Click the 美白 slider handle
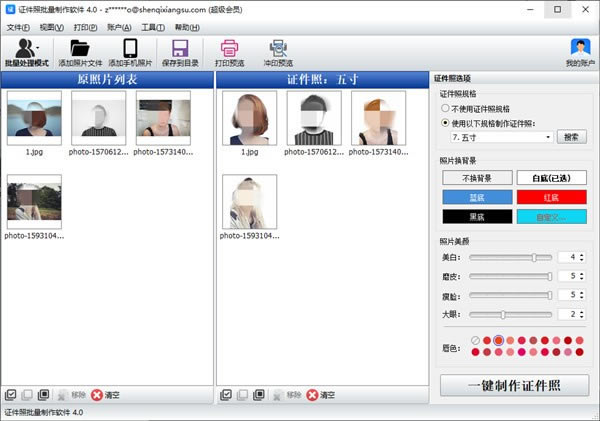 534,258
